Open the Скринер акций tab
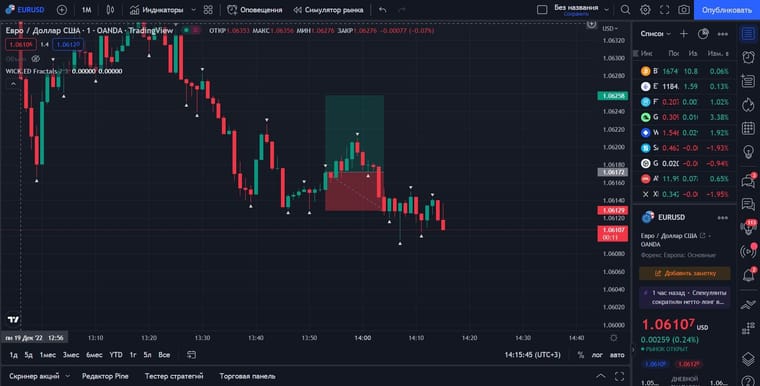This screenshot has width=760, height=386. point(34,376)
